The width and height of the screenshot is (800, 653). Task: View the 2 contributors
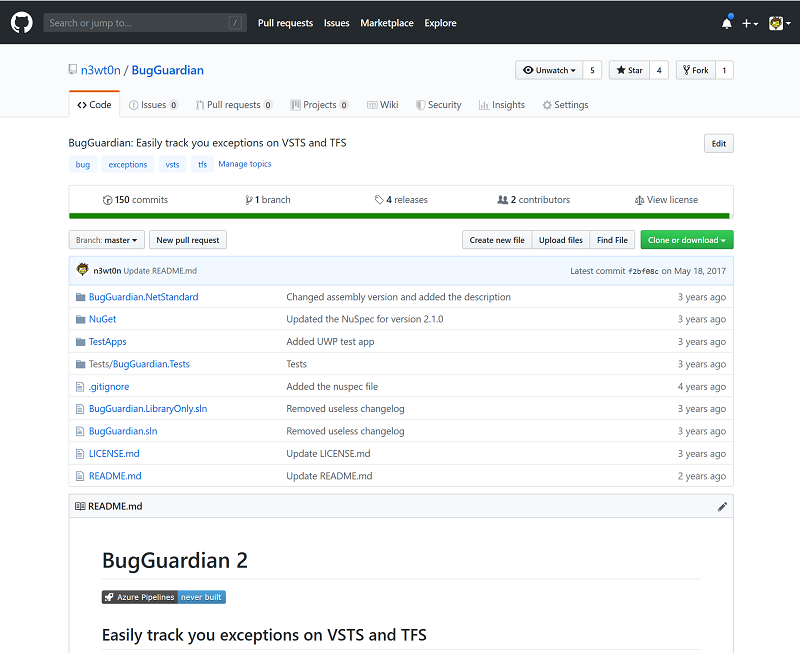pyautogui.click(x=534, y=199)
